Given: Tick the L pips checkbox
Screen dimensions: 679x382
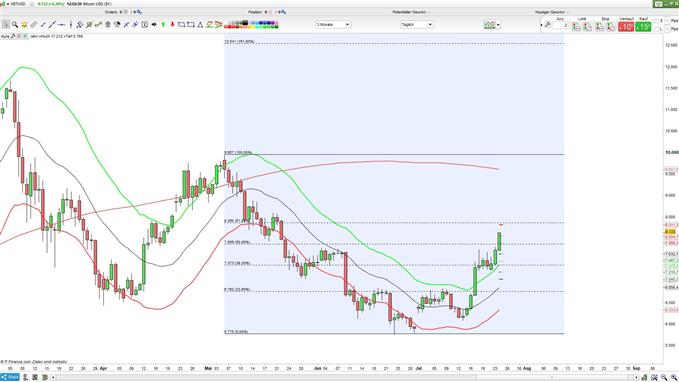Looking at the screenshot, I should [x=656, y=29].
